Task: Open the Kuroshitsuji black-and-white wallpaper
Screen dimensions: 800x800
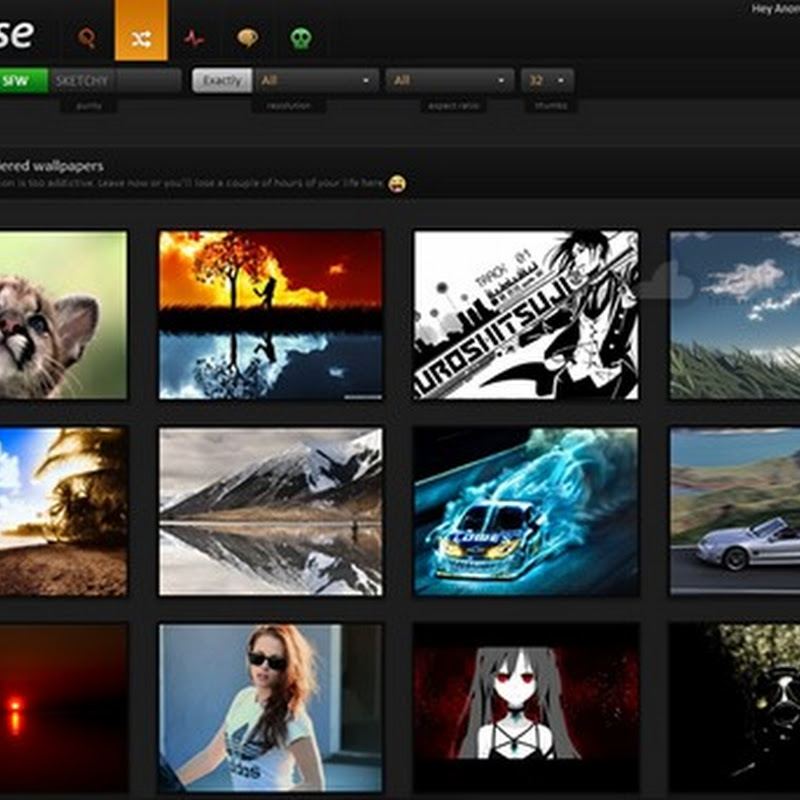Action: click(526, 315)
